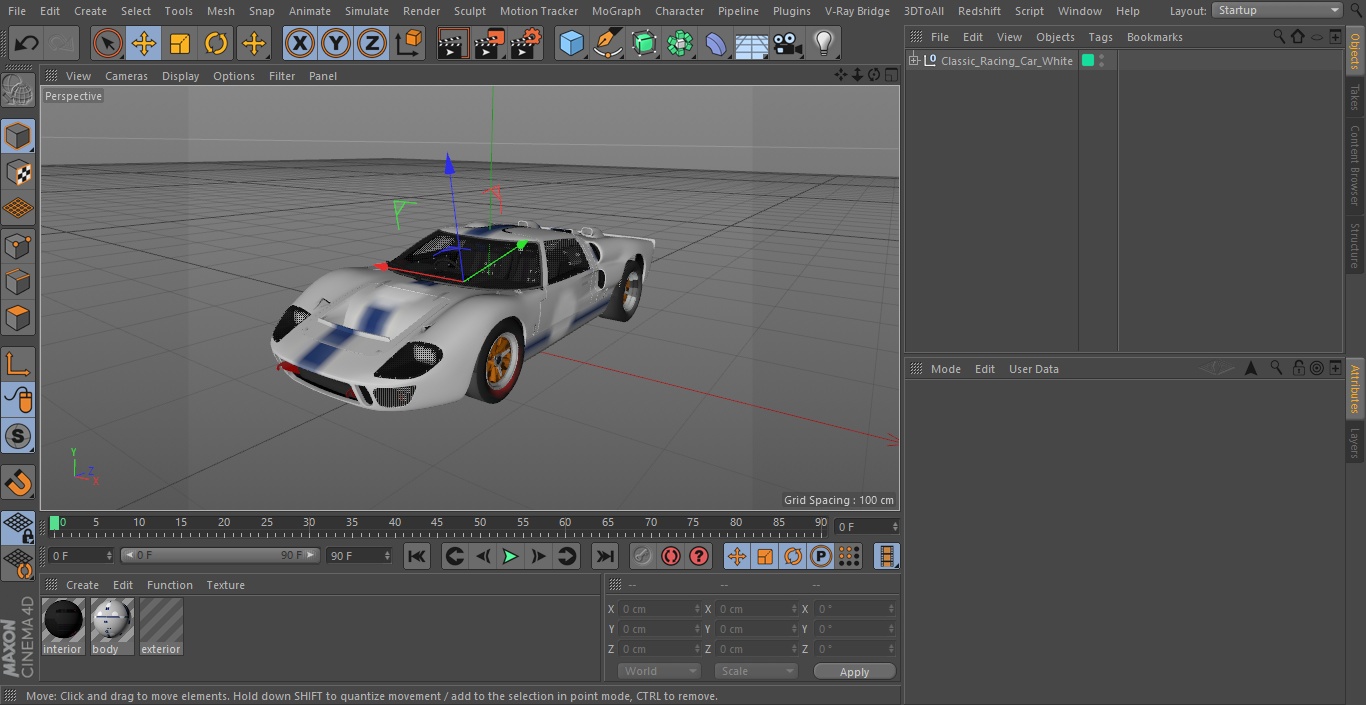
Task: Activate the Rotate tool
Action: tap(216, 43)
